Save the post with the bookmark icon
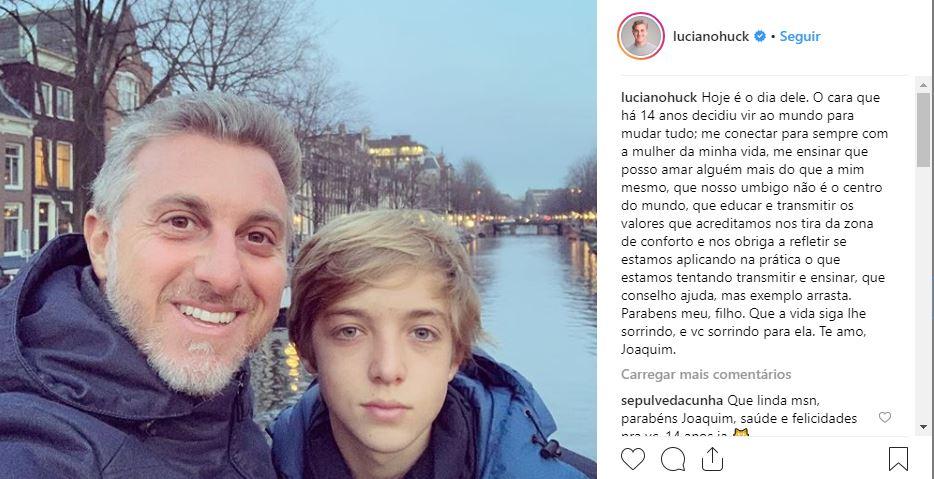The image size is (934, 479). [x=898, y=459]
